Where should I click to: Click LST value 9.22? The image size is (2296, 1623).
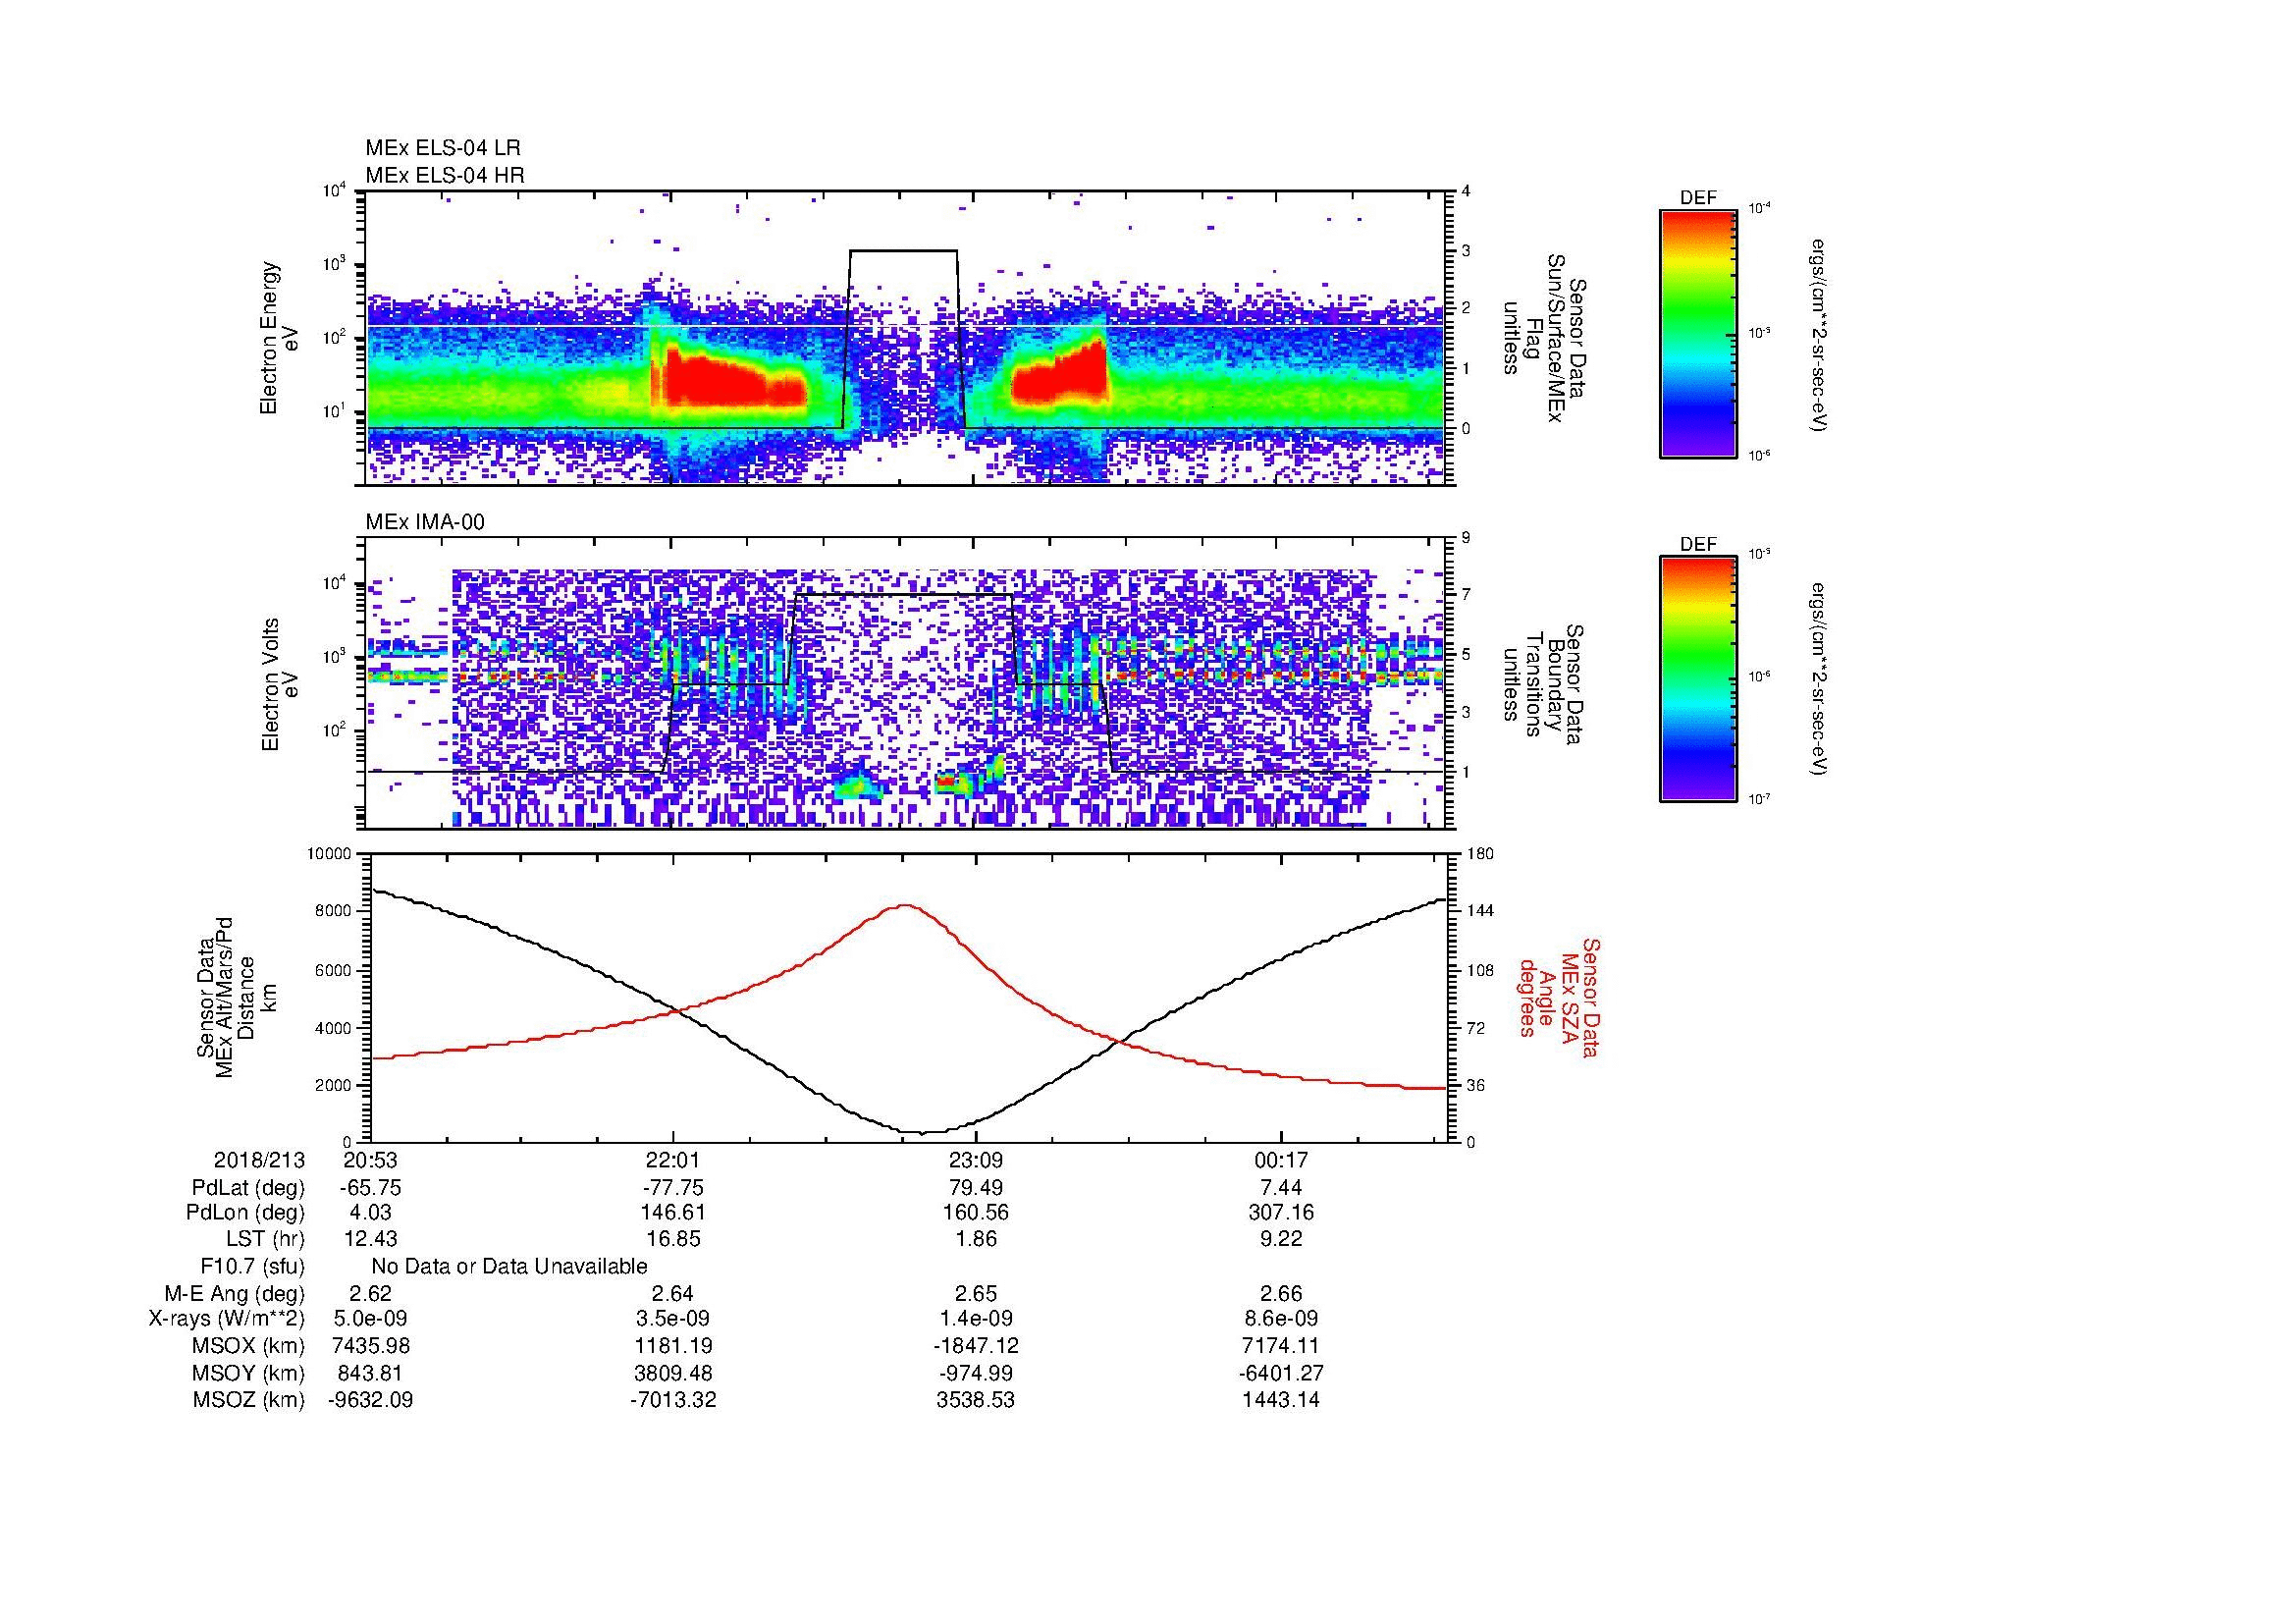click(x=1281, y=1239)
